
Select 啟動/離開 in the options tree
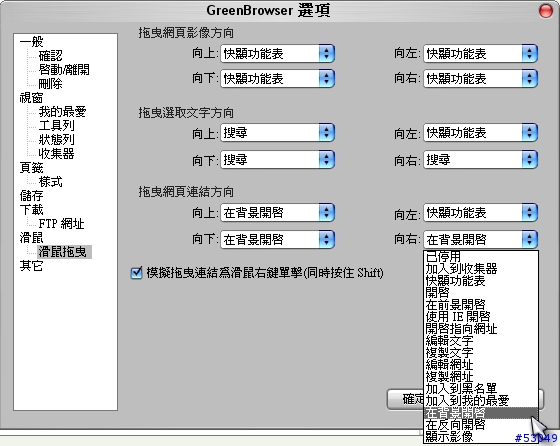click(x=64, y=70)
